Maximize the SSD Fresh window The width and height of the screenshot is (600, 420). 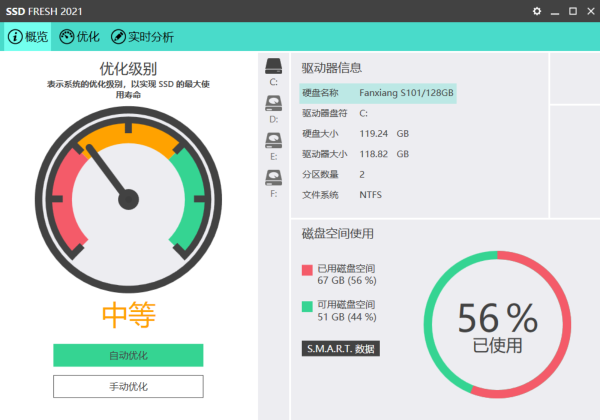point(573,11)
